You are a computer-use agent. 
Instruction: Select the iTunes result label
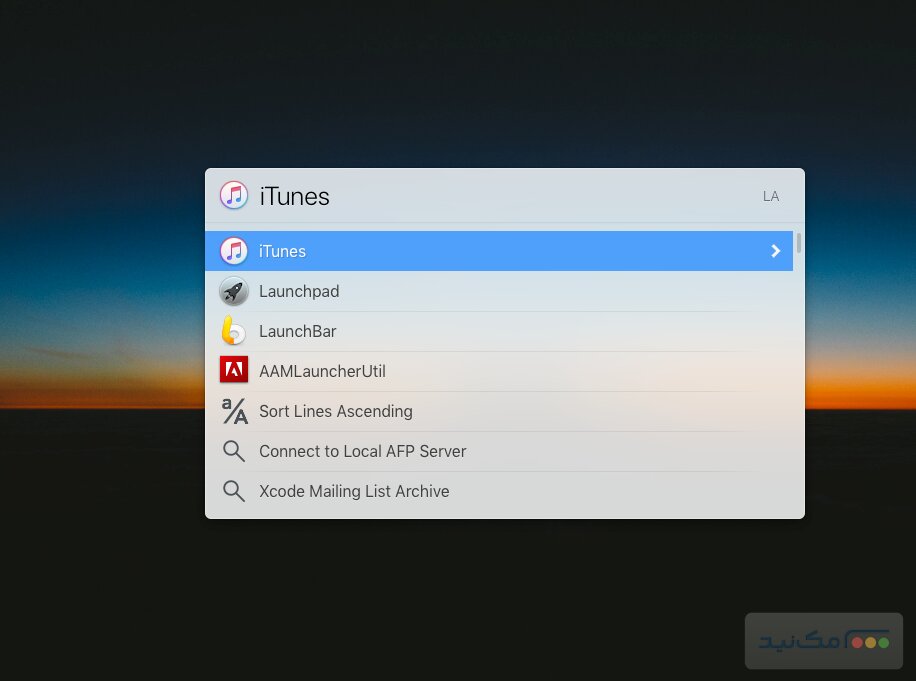pyautogui.click(x=282, y=252)
